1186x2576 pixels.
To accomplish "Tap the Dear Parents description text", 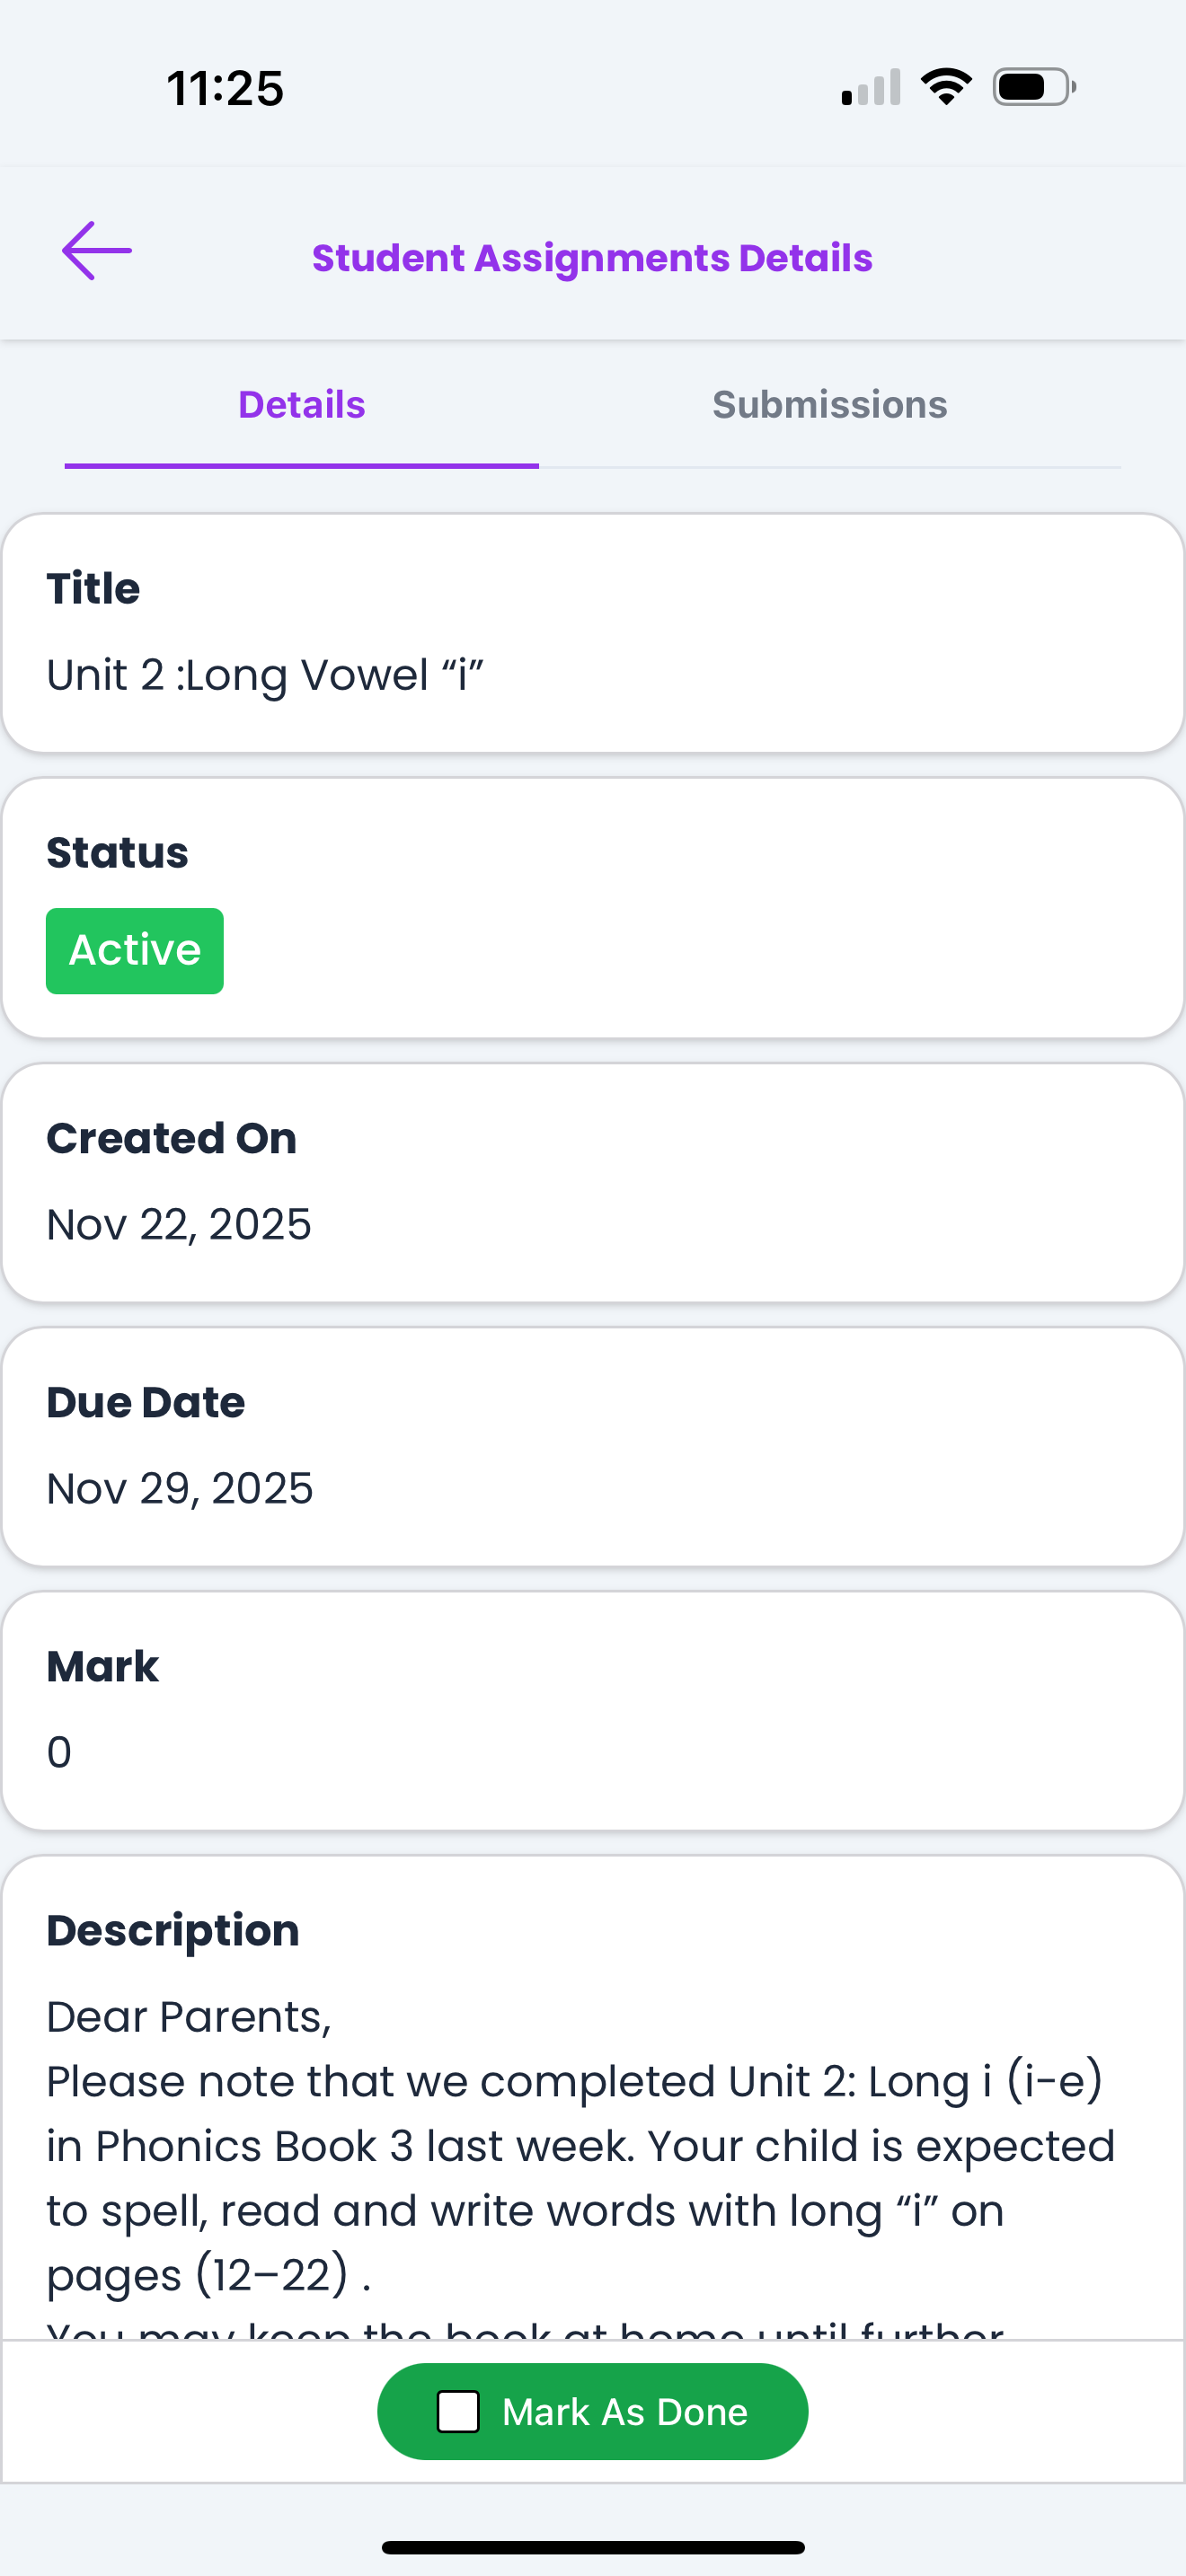I will (x=189, y=2017).
